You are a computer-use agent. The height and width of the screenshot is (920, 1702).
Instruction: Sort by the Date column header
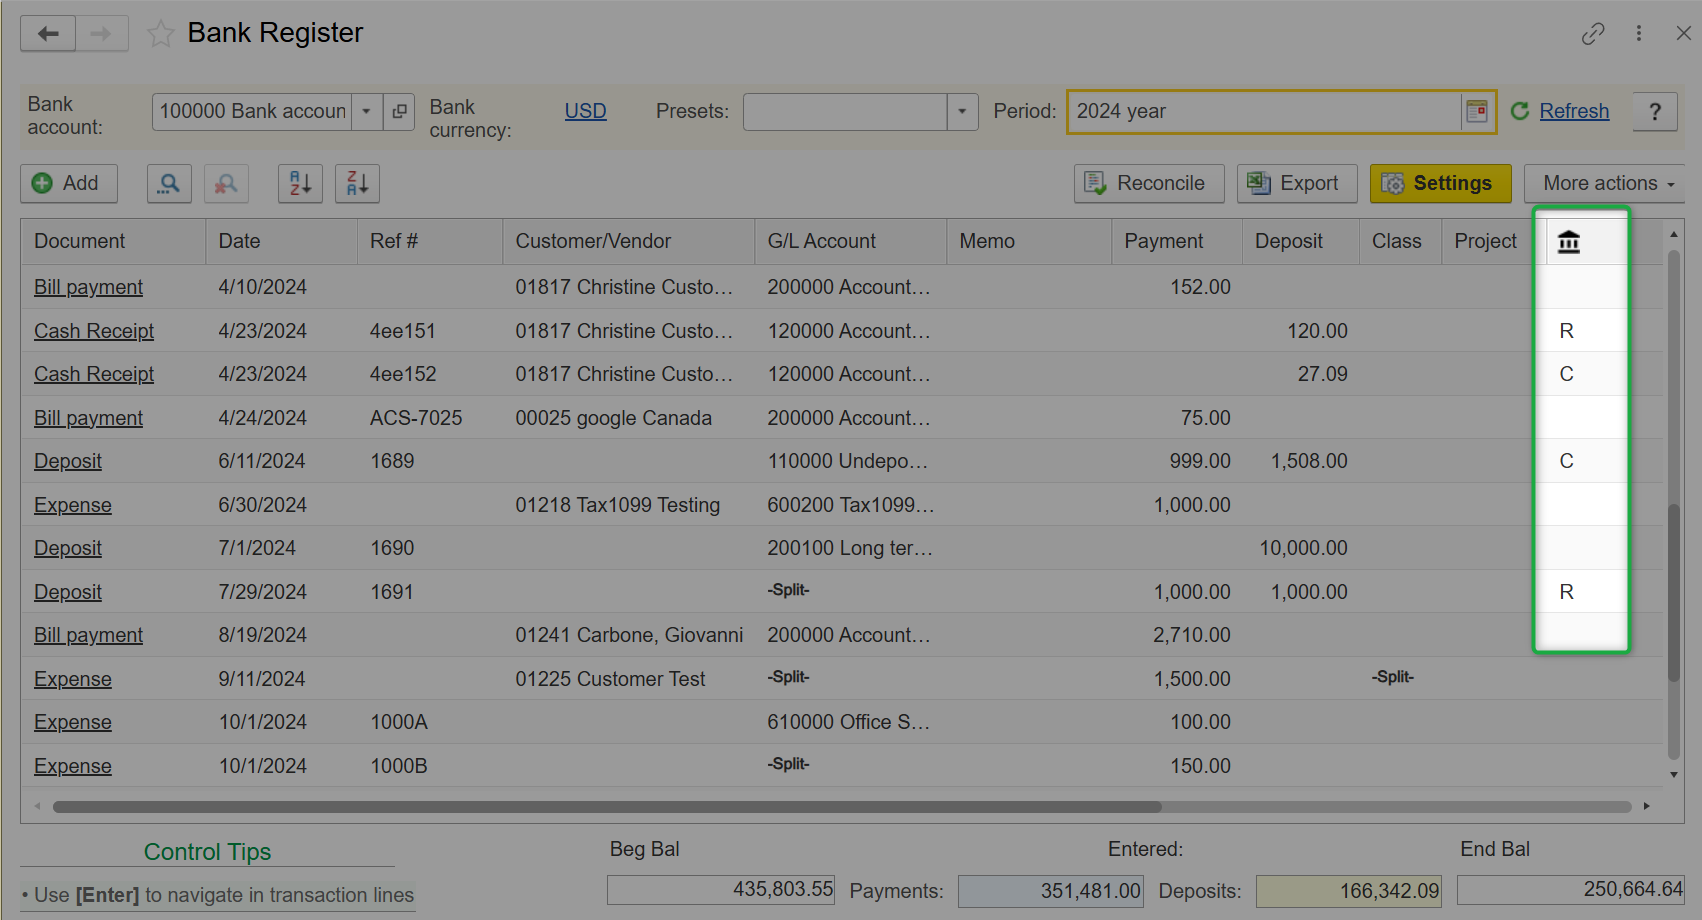pyautogui.click(x=282, y=242)
